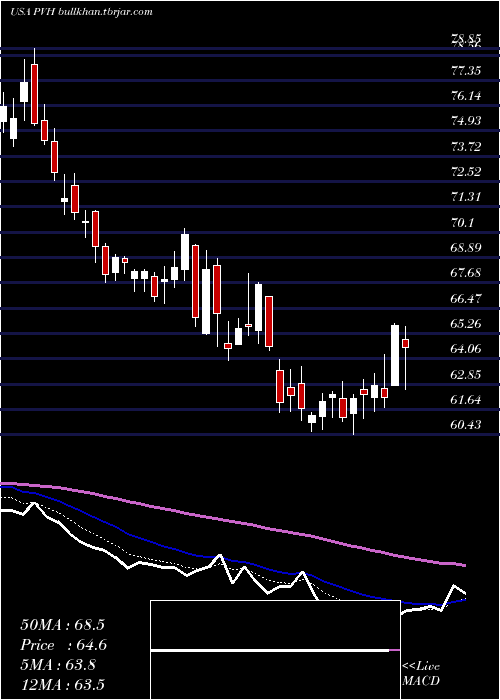This screenshot has height=700, width=500.
Task: Click the 61.64 price axis label
Action: click(x=467, y=400)
